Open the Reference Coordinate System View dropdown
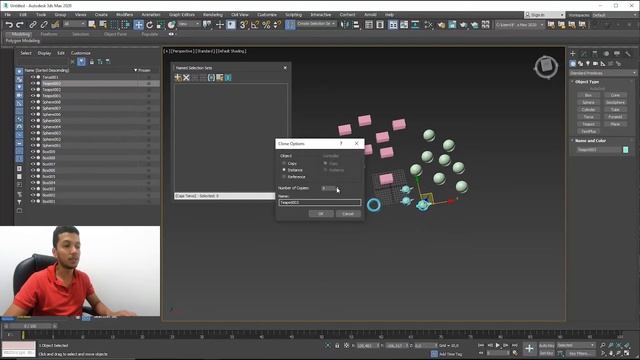Image resolution: width=640 pixels, height=360 pixels. pos(189,24)
